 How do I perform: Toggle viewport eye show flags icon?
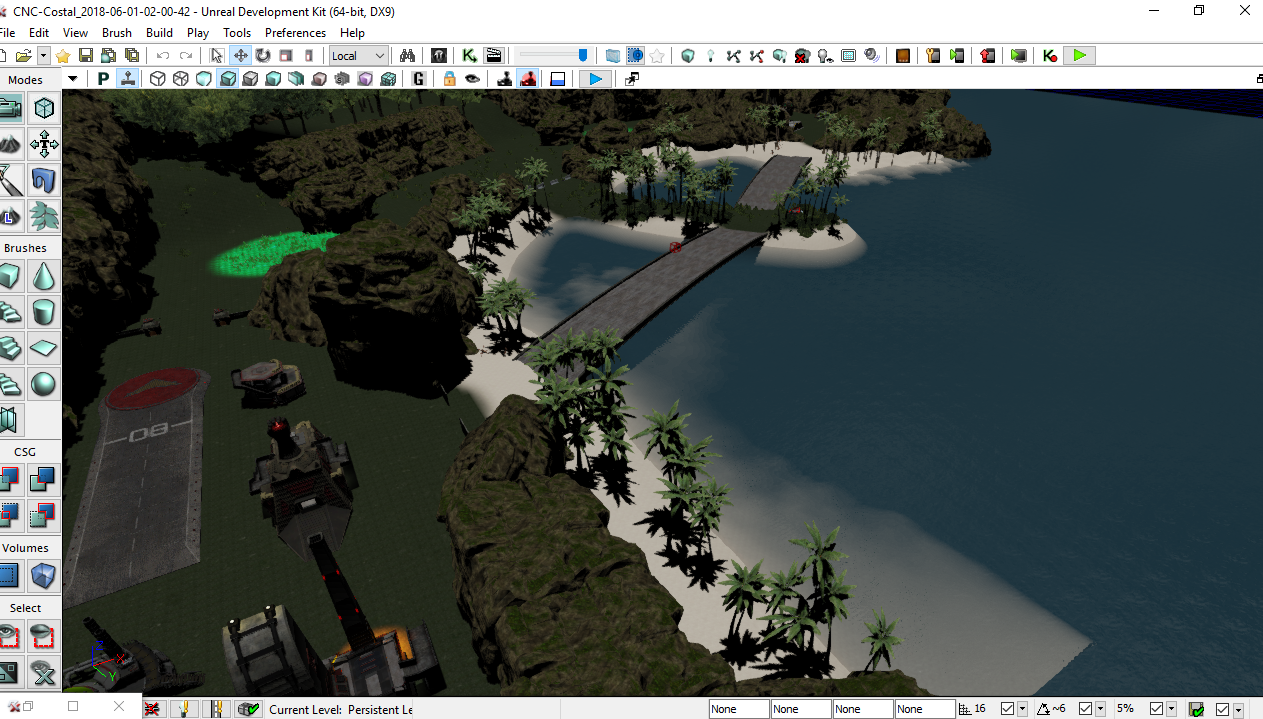tap(472, 79)
